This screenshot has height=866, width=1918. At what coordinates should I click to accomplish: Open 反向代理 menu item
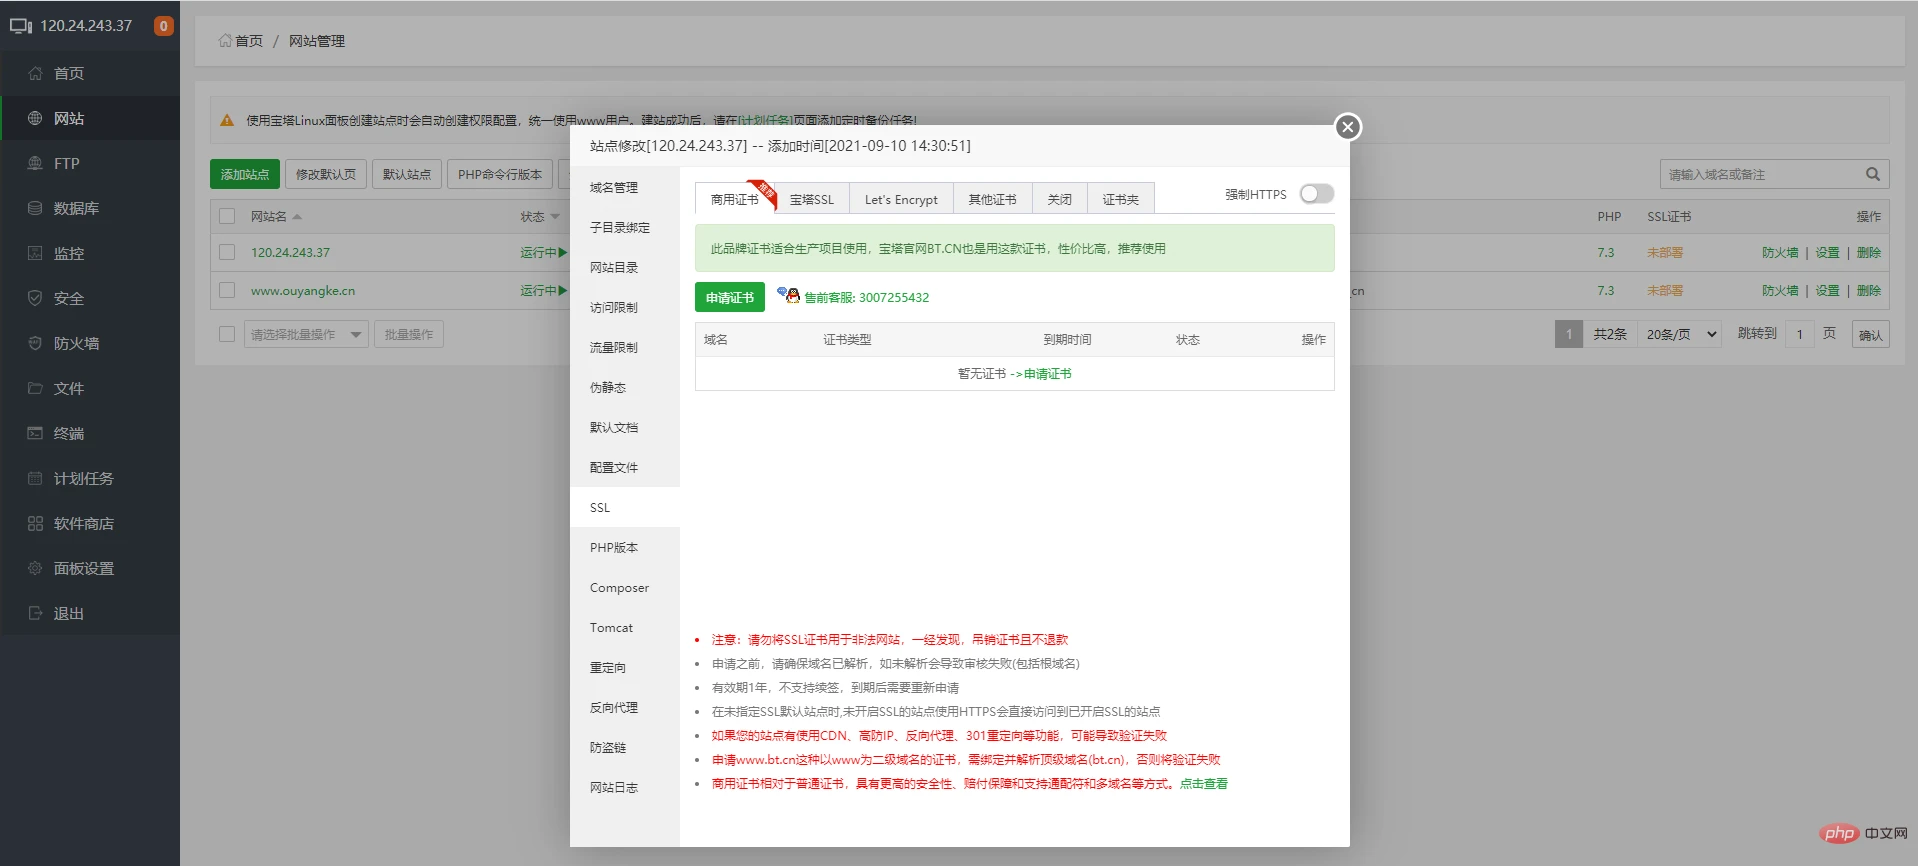click(x=625, y=707)
